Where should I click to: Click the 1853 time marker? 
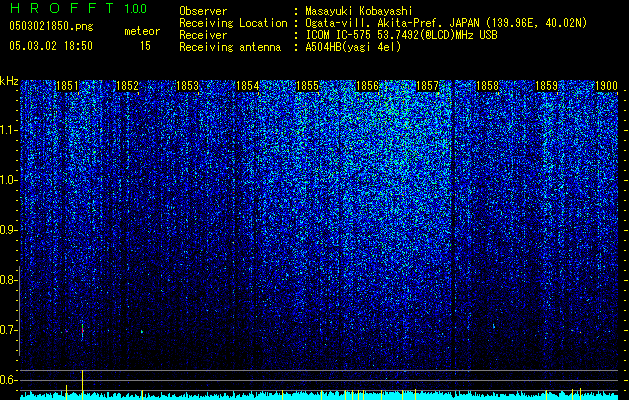187,86
